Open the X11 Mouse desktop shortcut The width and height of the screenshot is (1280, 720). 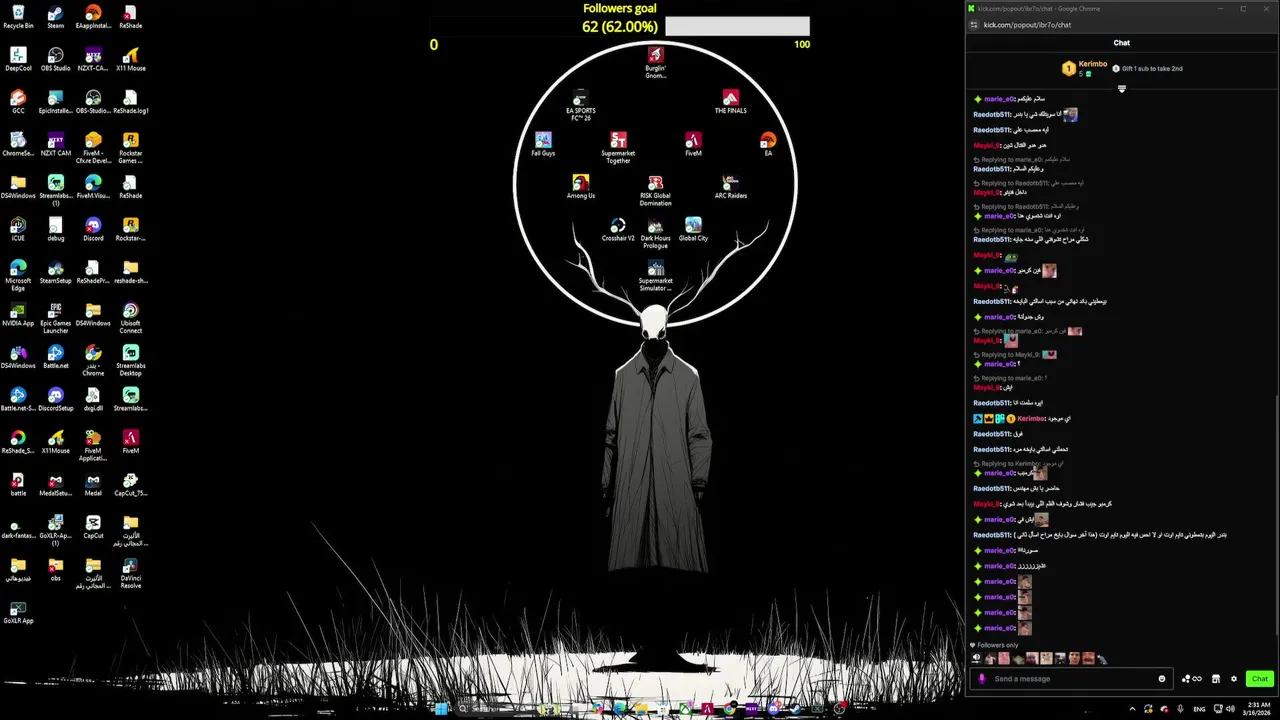tap(130, 59)
